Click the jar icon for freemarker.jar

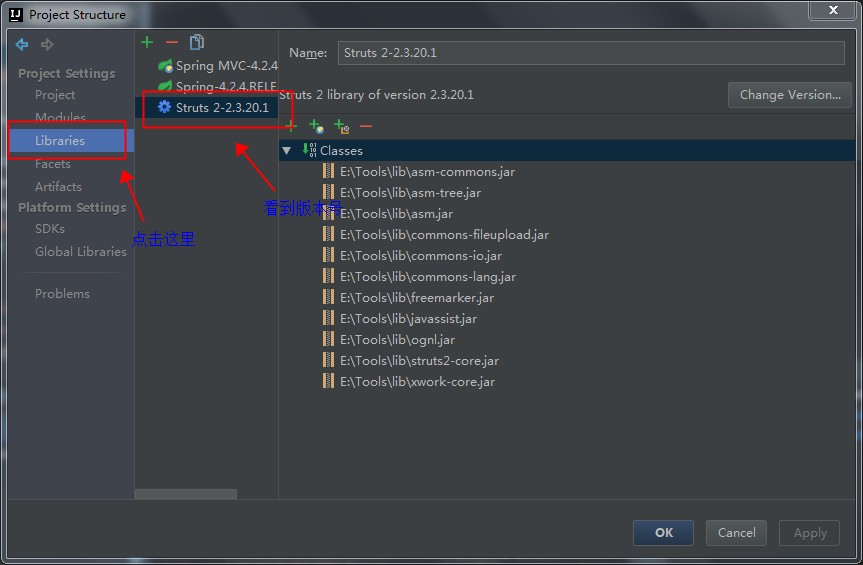point(328,297)
